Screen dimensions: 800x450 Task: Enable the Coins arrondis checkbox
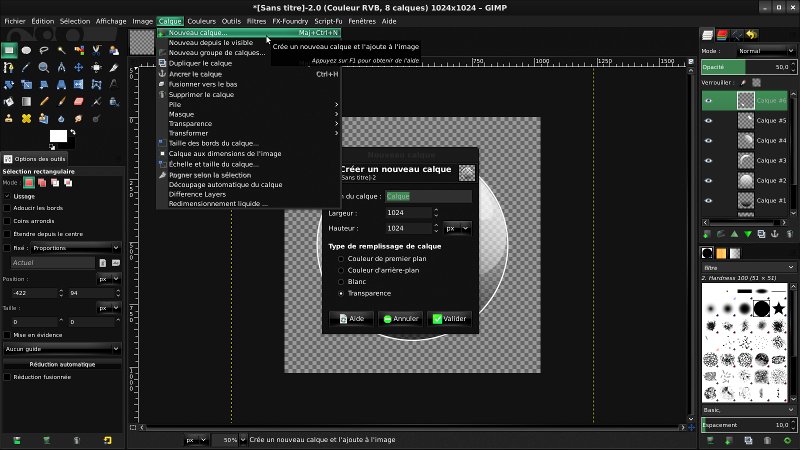[x=7, y=221]
